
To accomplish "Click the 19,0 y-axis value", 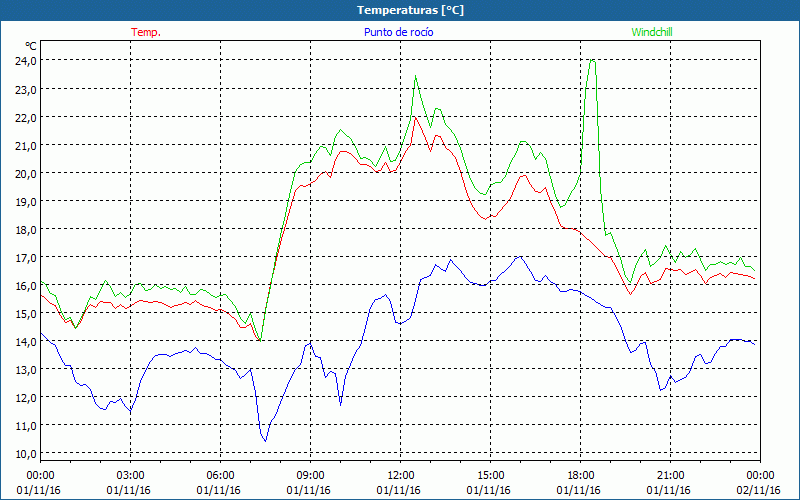I will tap(27, 202).
